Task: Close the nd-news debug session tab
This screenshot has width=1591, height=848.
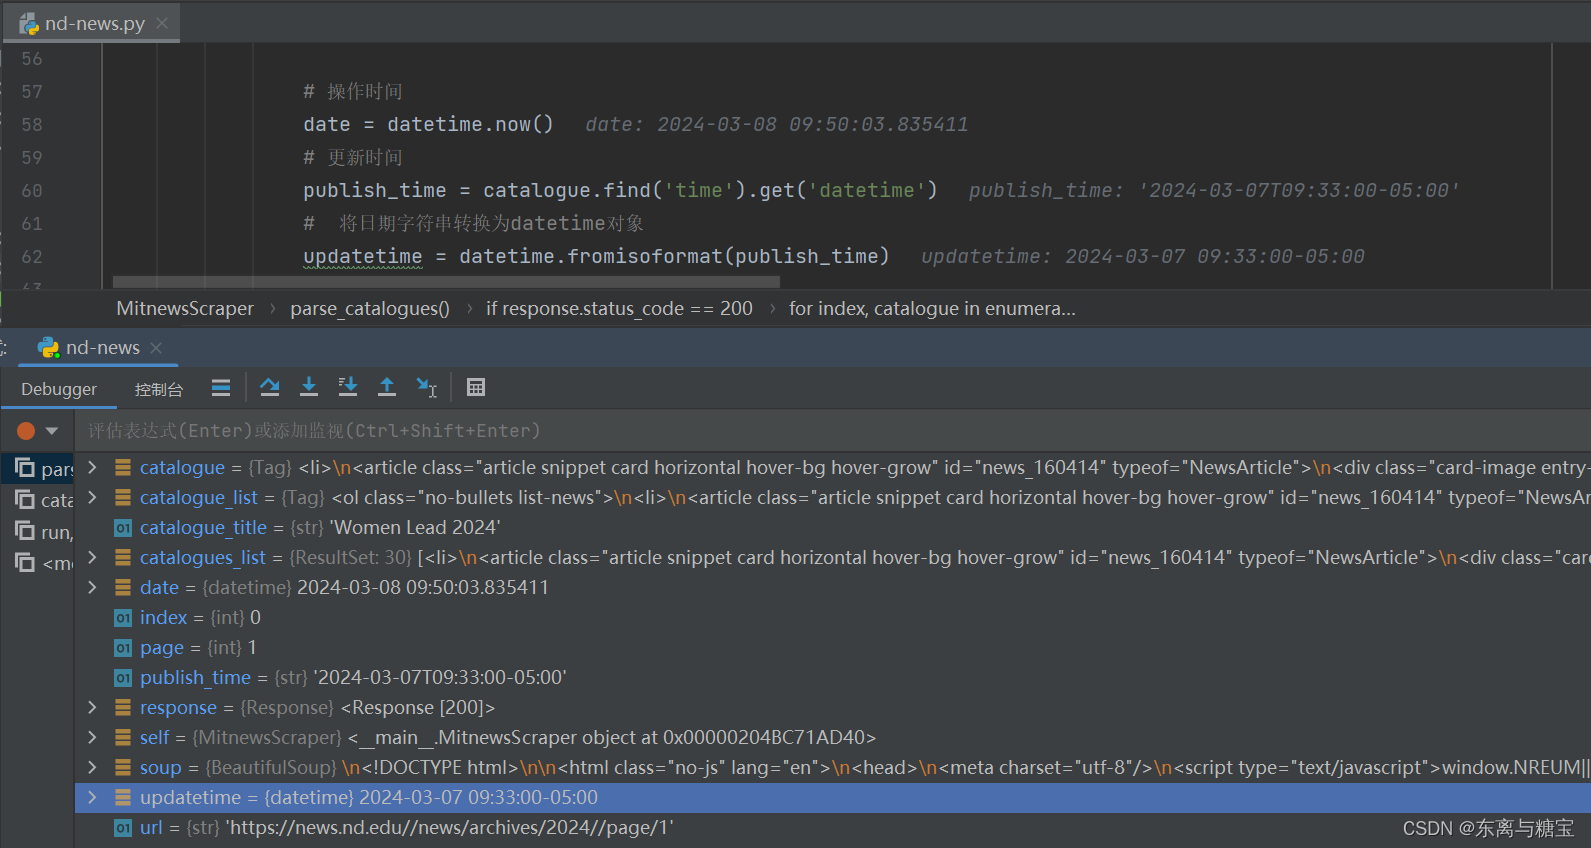Action: [x=156, y=348]
